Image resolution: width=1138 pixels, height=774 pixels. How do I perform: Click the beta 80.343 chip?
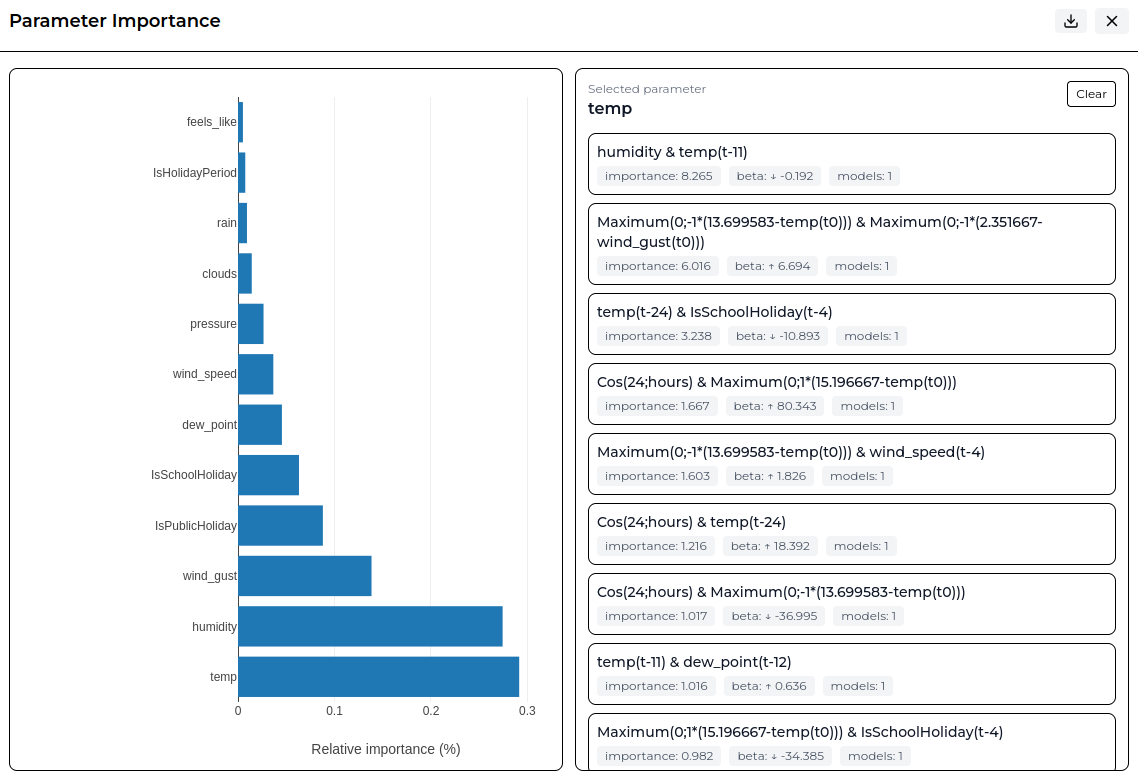774,406
